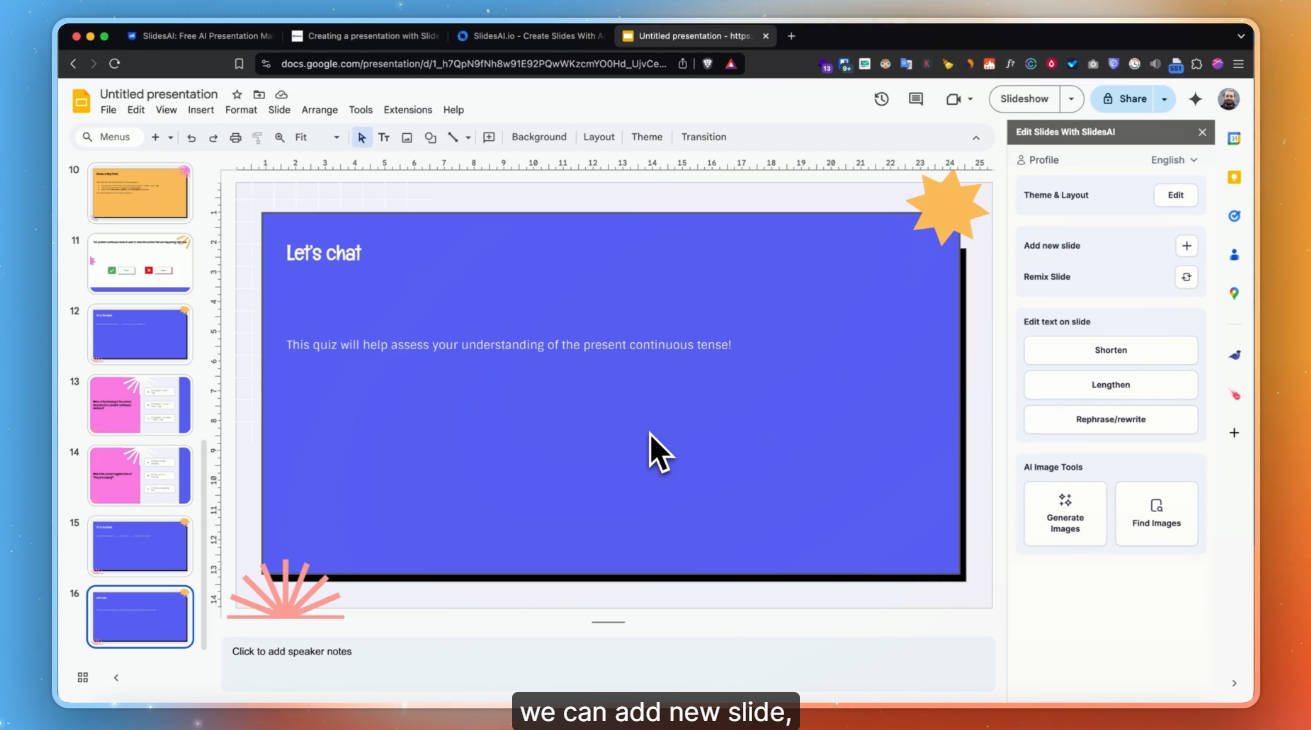Click the New slide plus icon
Image resolution: width=1311 pixels, height=730 pixels.
tap(155, 137)
